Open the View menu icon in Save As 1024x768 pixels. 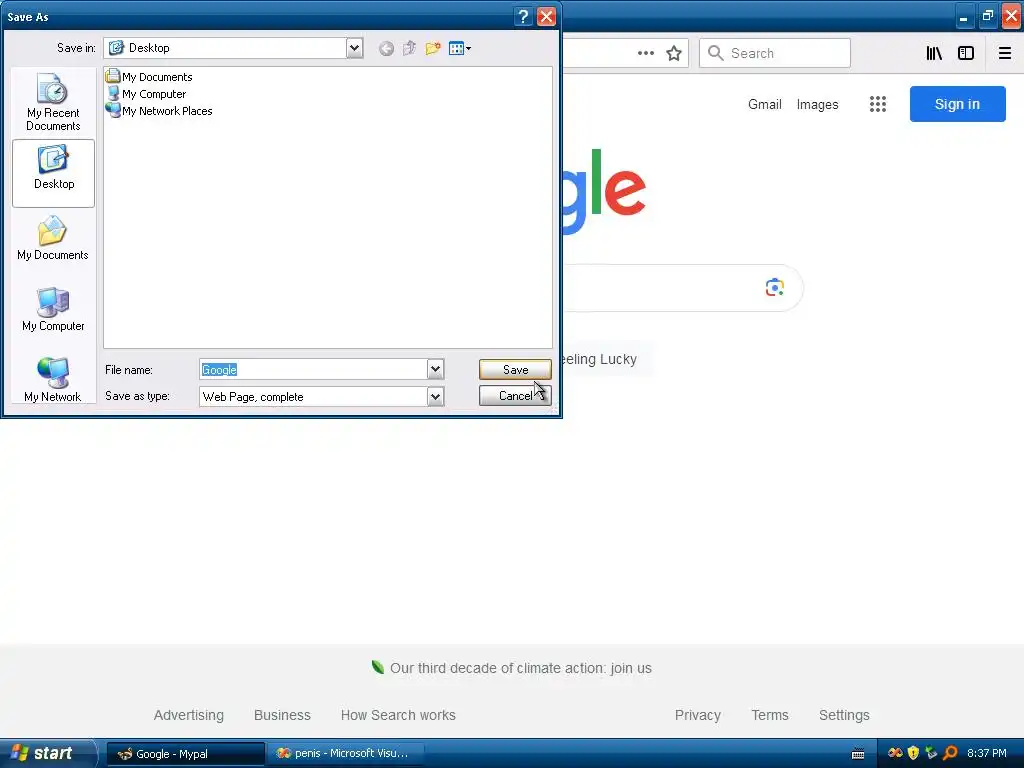point(460,48)
